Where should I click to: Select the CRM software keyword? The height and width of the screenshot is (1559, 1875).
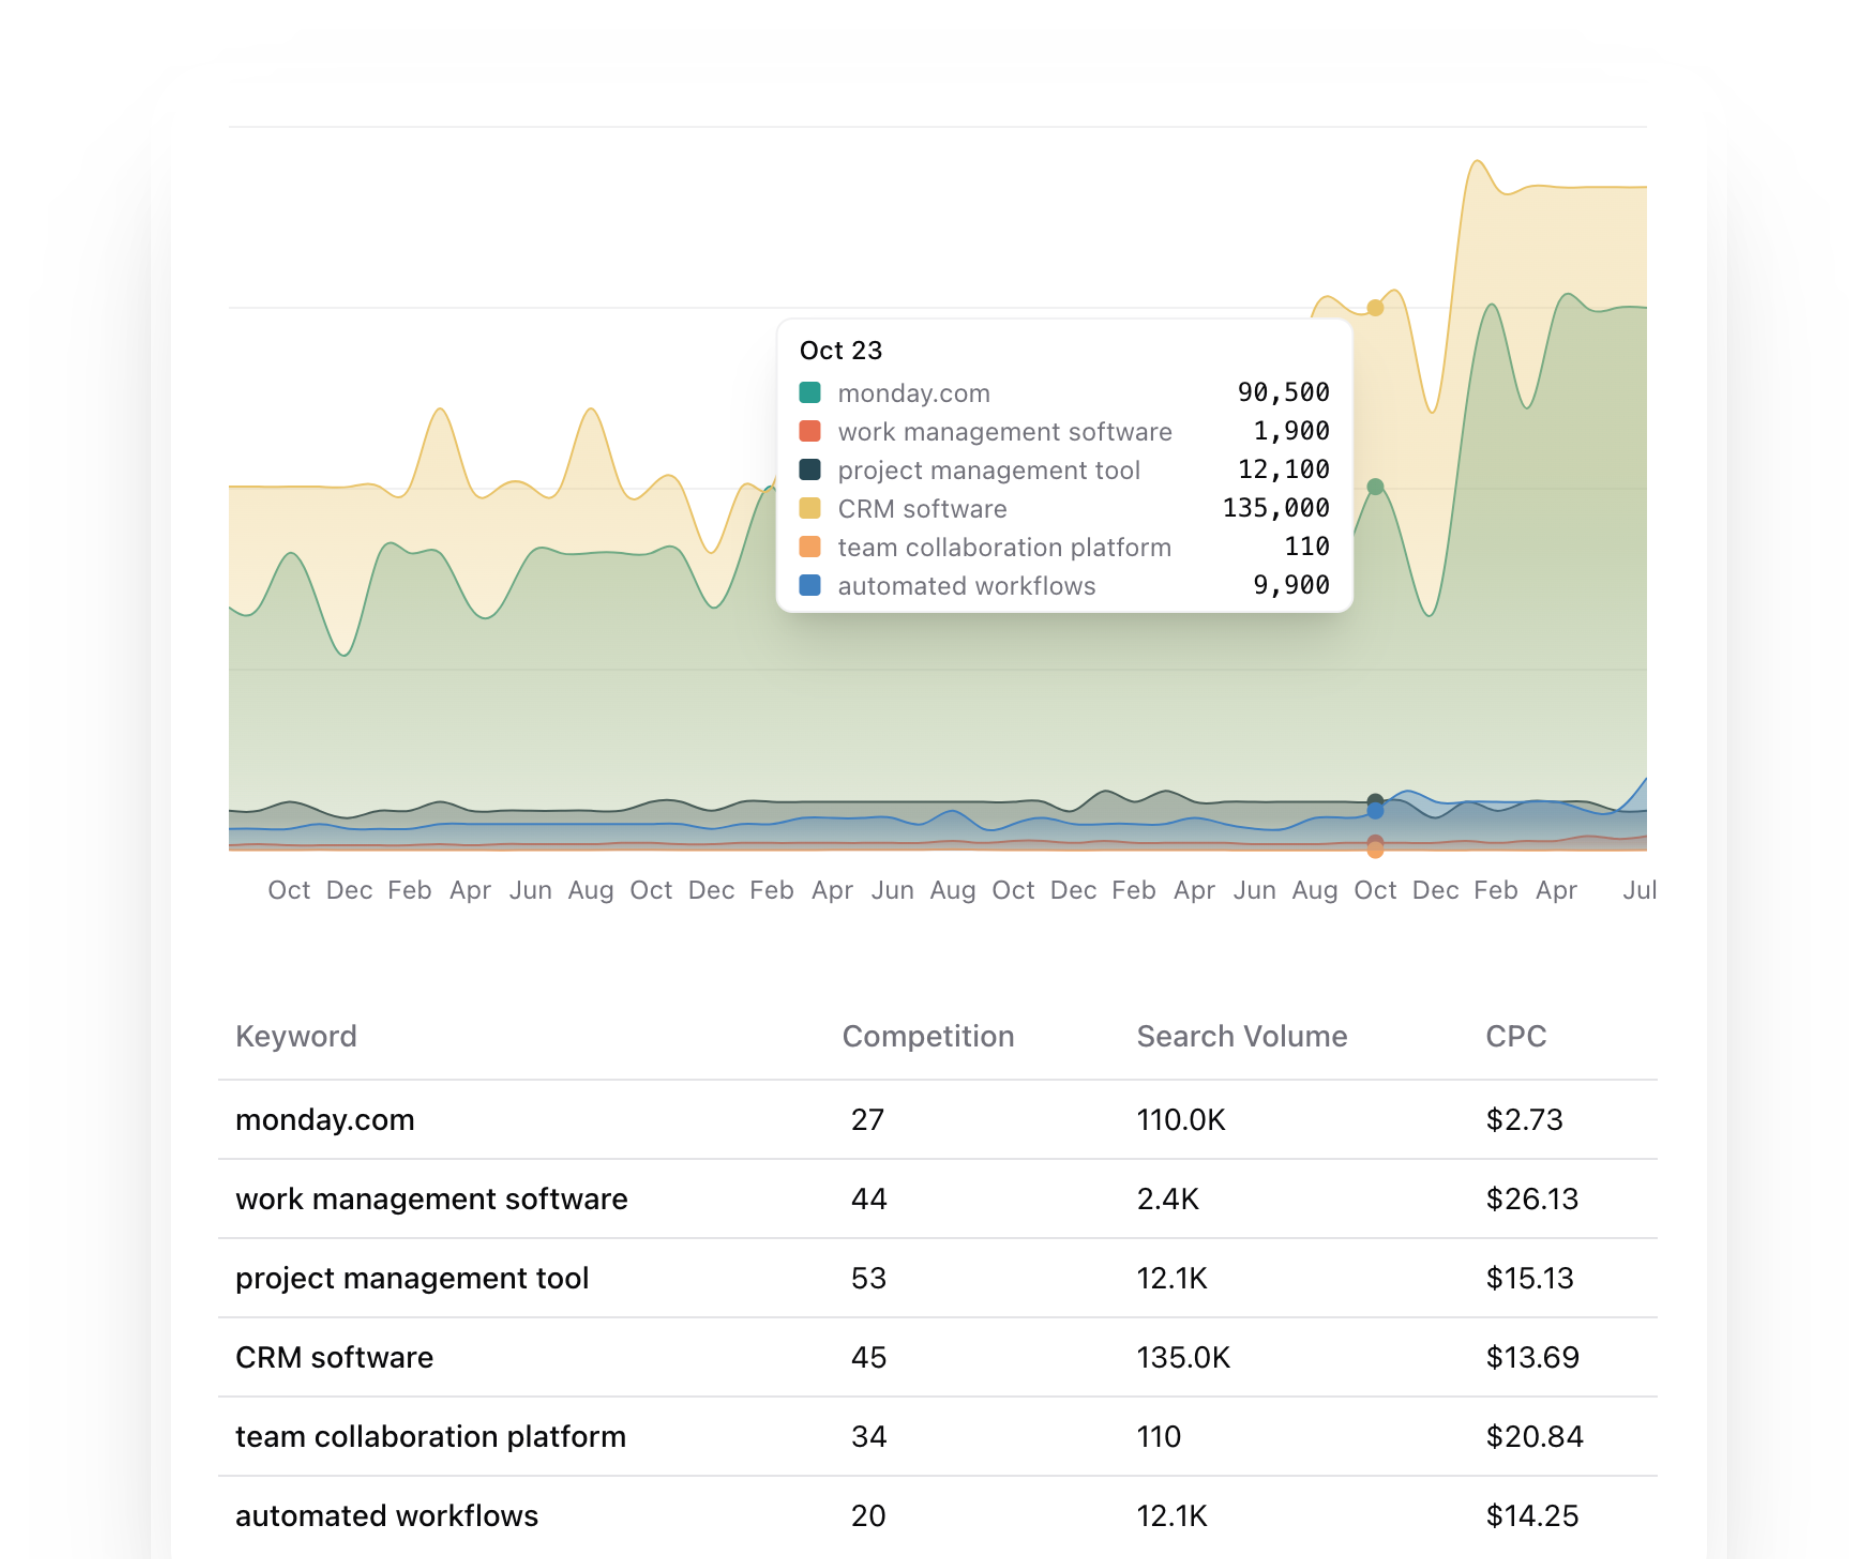click(334, 1357)
